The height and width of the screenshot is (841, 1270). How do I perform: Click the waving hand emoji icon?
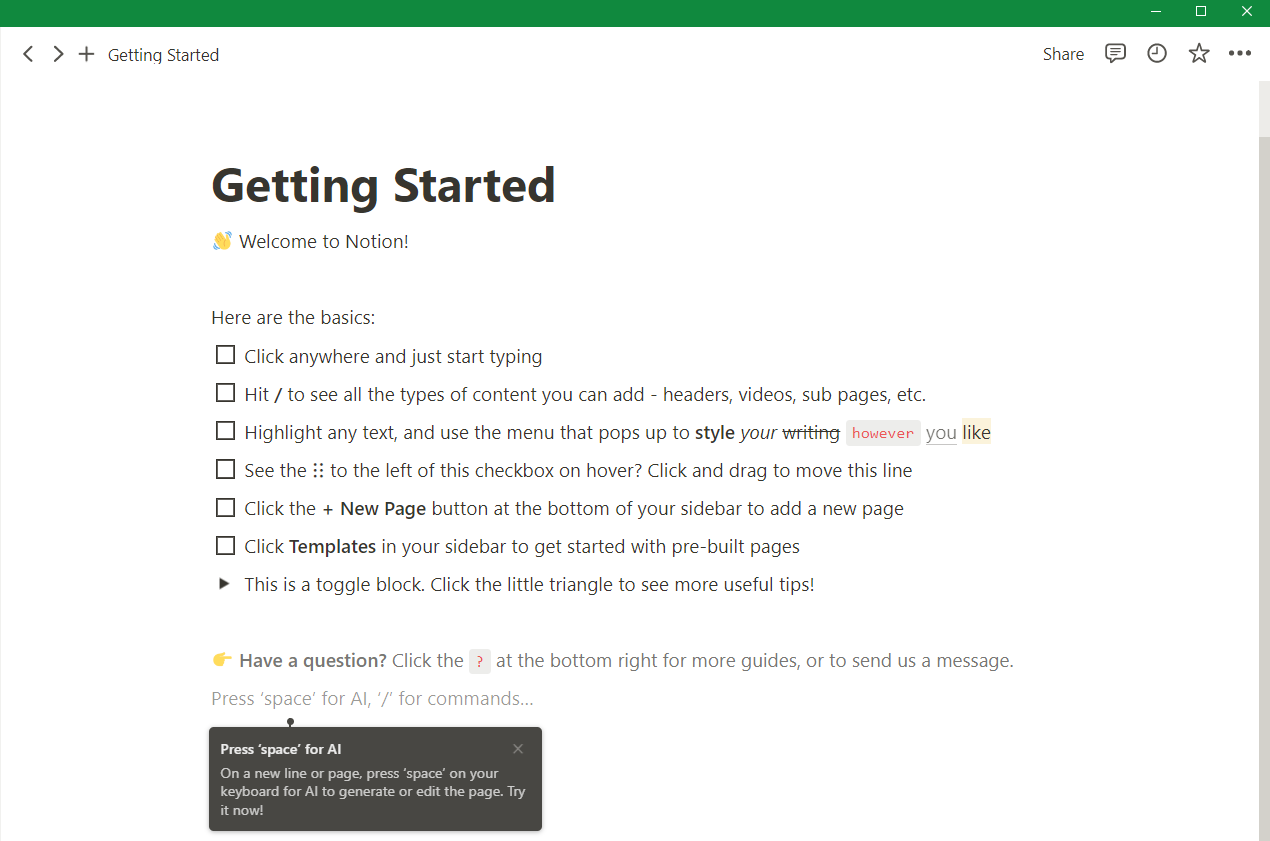point(222,241)
